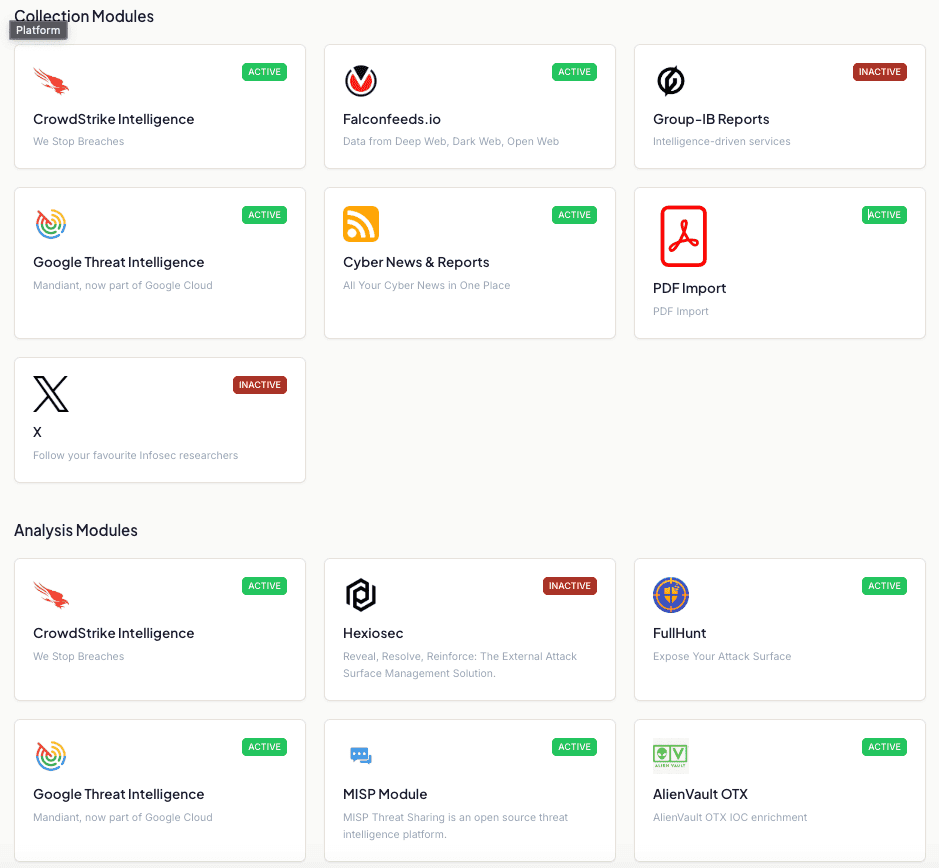Click the 'Analysis Modules' section heading
The height and width of the screenshot is (868, 939).
tap(76, 531)
